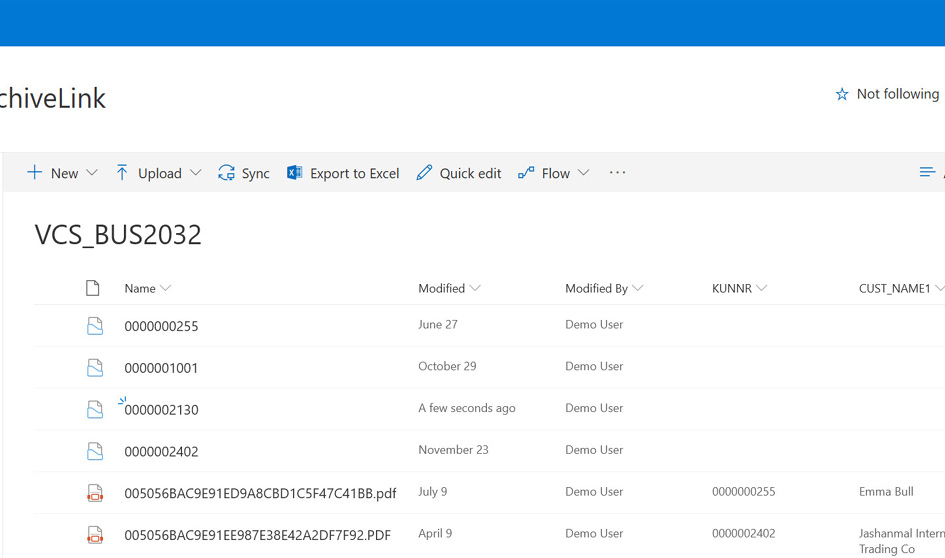Viewport: 945px width, 558px height.
Task: Click the Export to Excel icon
Action: pyautogui.click(x=295, y=173)
